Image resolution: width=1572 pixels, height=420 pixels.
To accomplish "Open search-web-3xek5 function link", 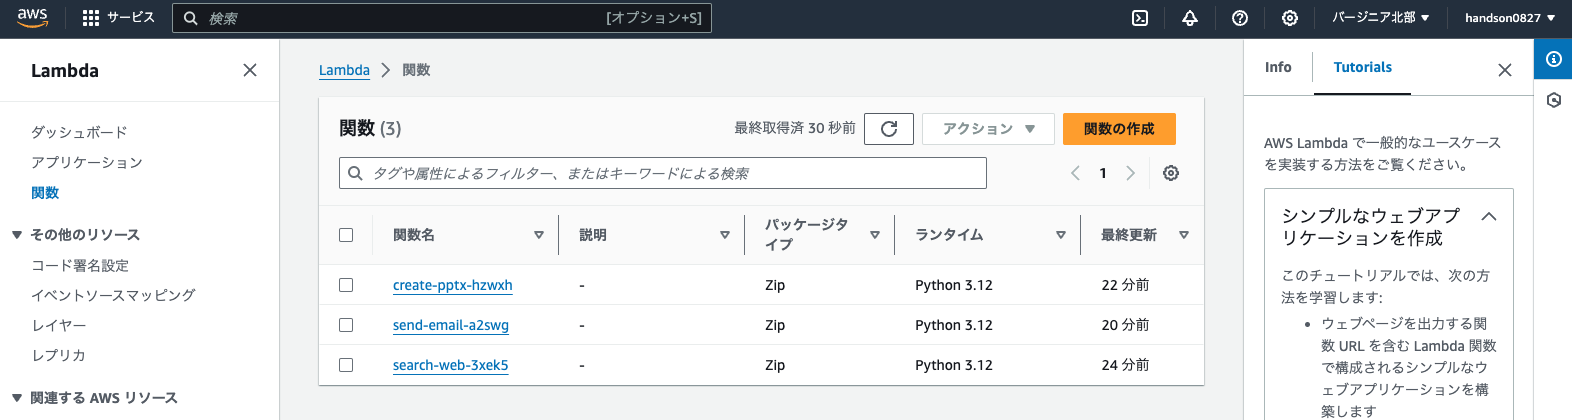I will 451,365.
